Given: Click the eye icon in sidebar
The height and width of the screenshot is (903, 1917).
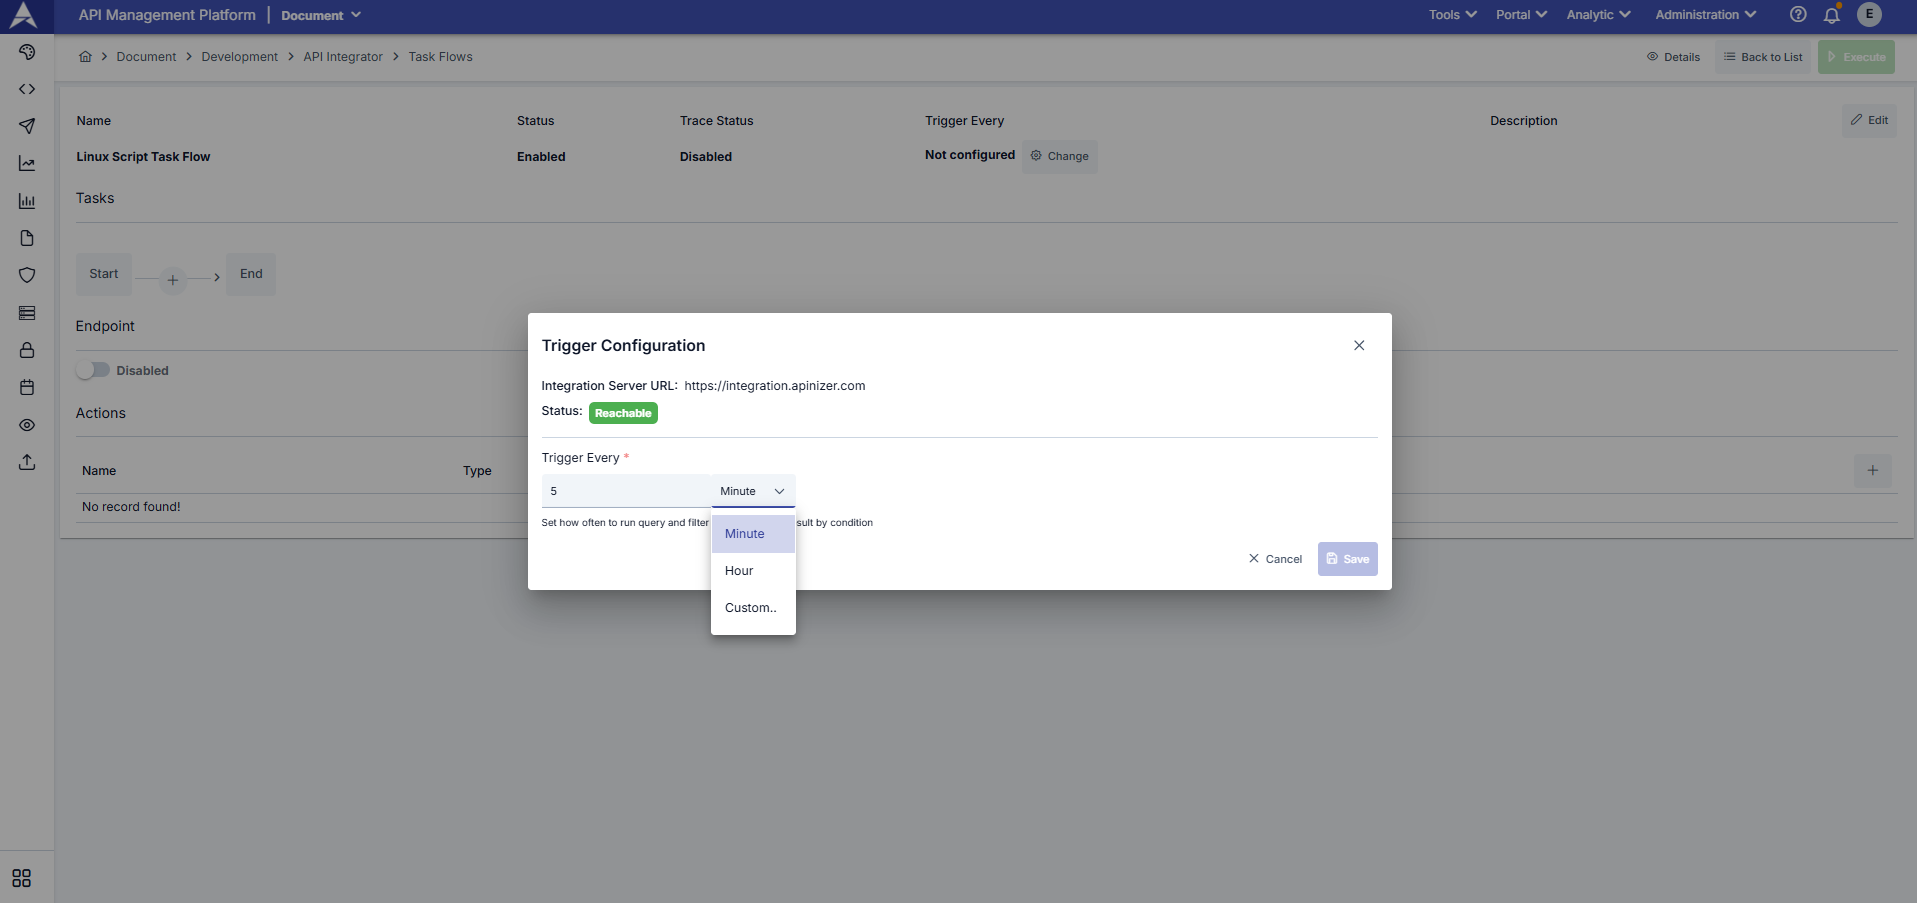Looking at the screenshot, I should tap(27, 425).
